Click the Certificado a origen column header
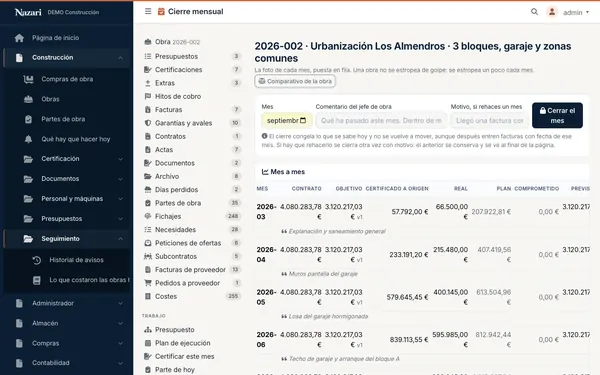 coord(397,189)
